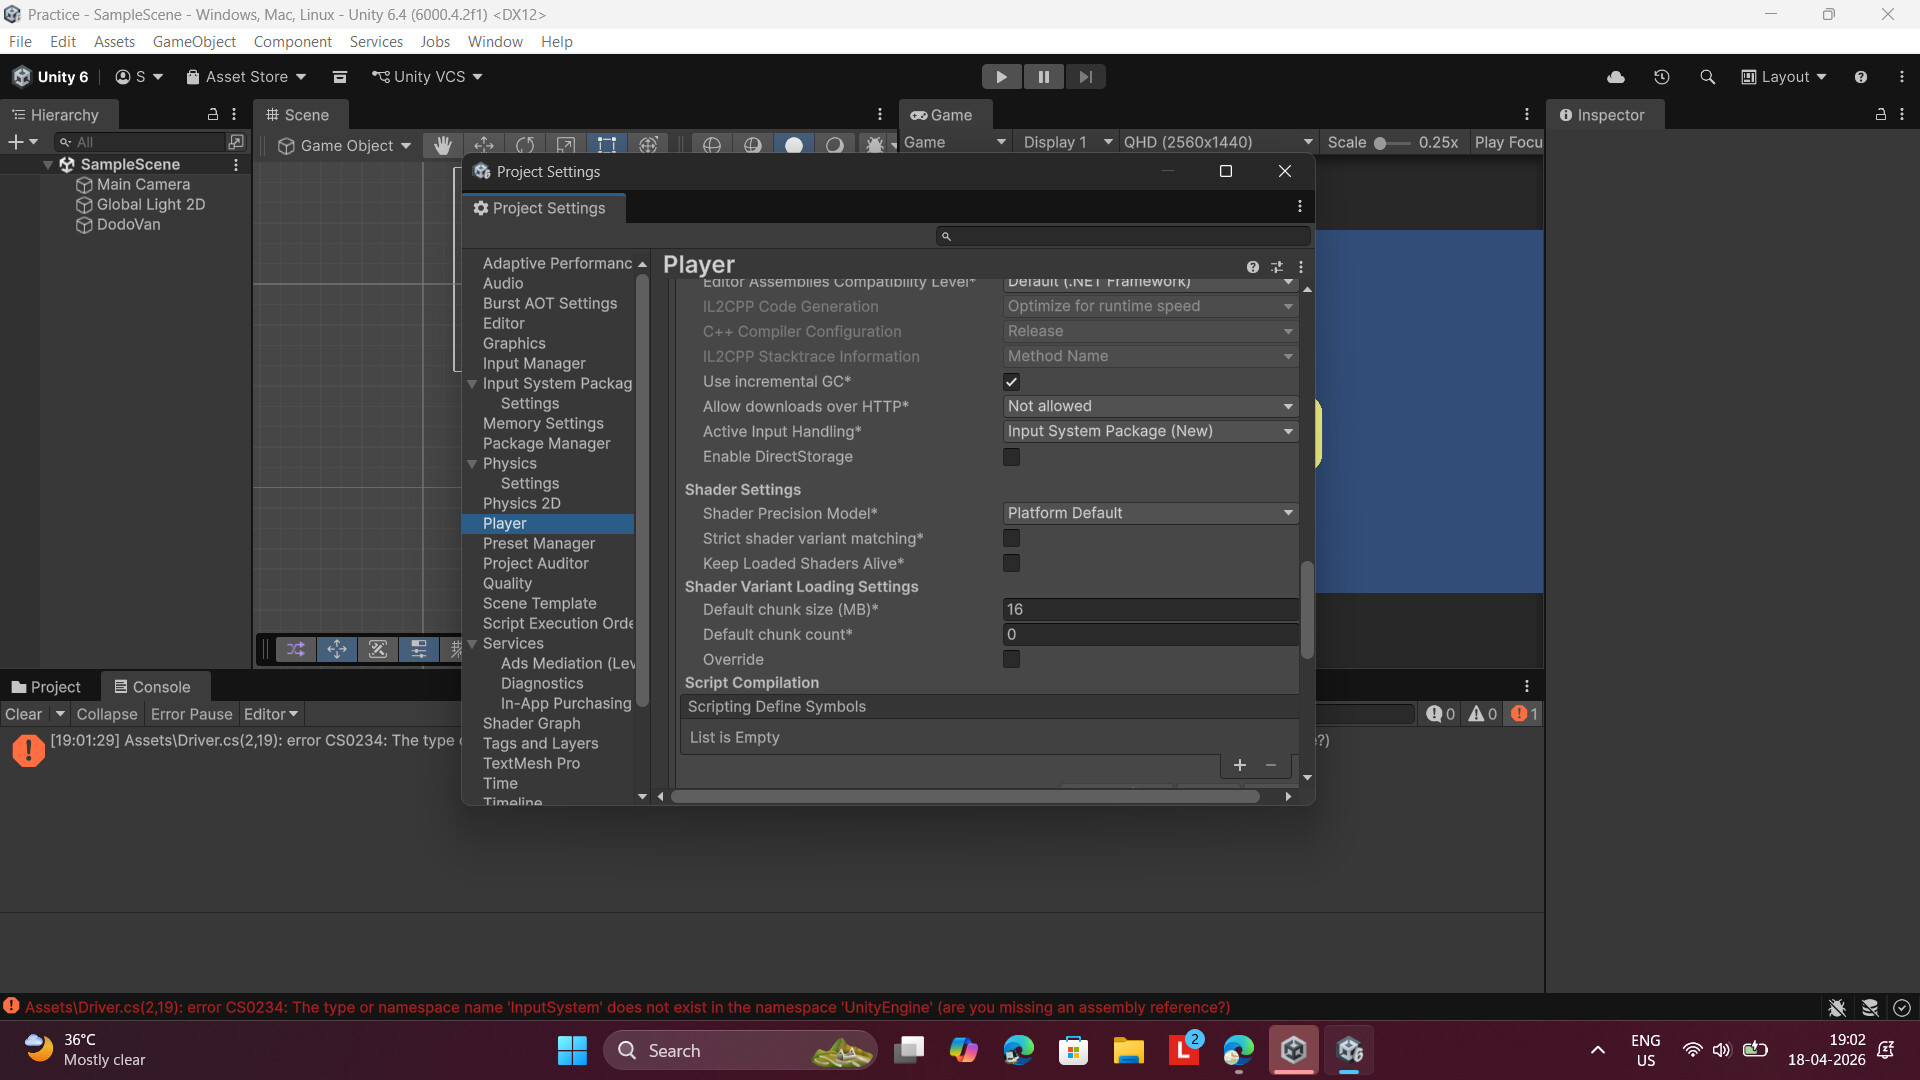Click the Clear console button
The width and height of the screenshot is (1920, 1080).
23,714
